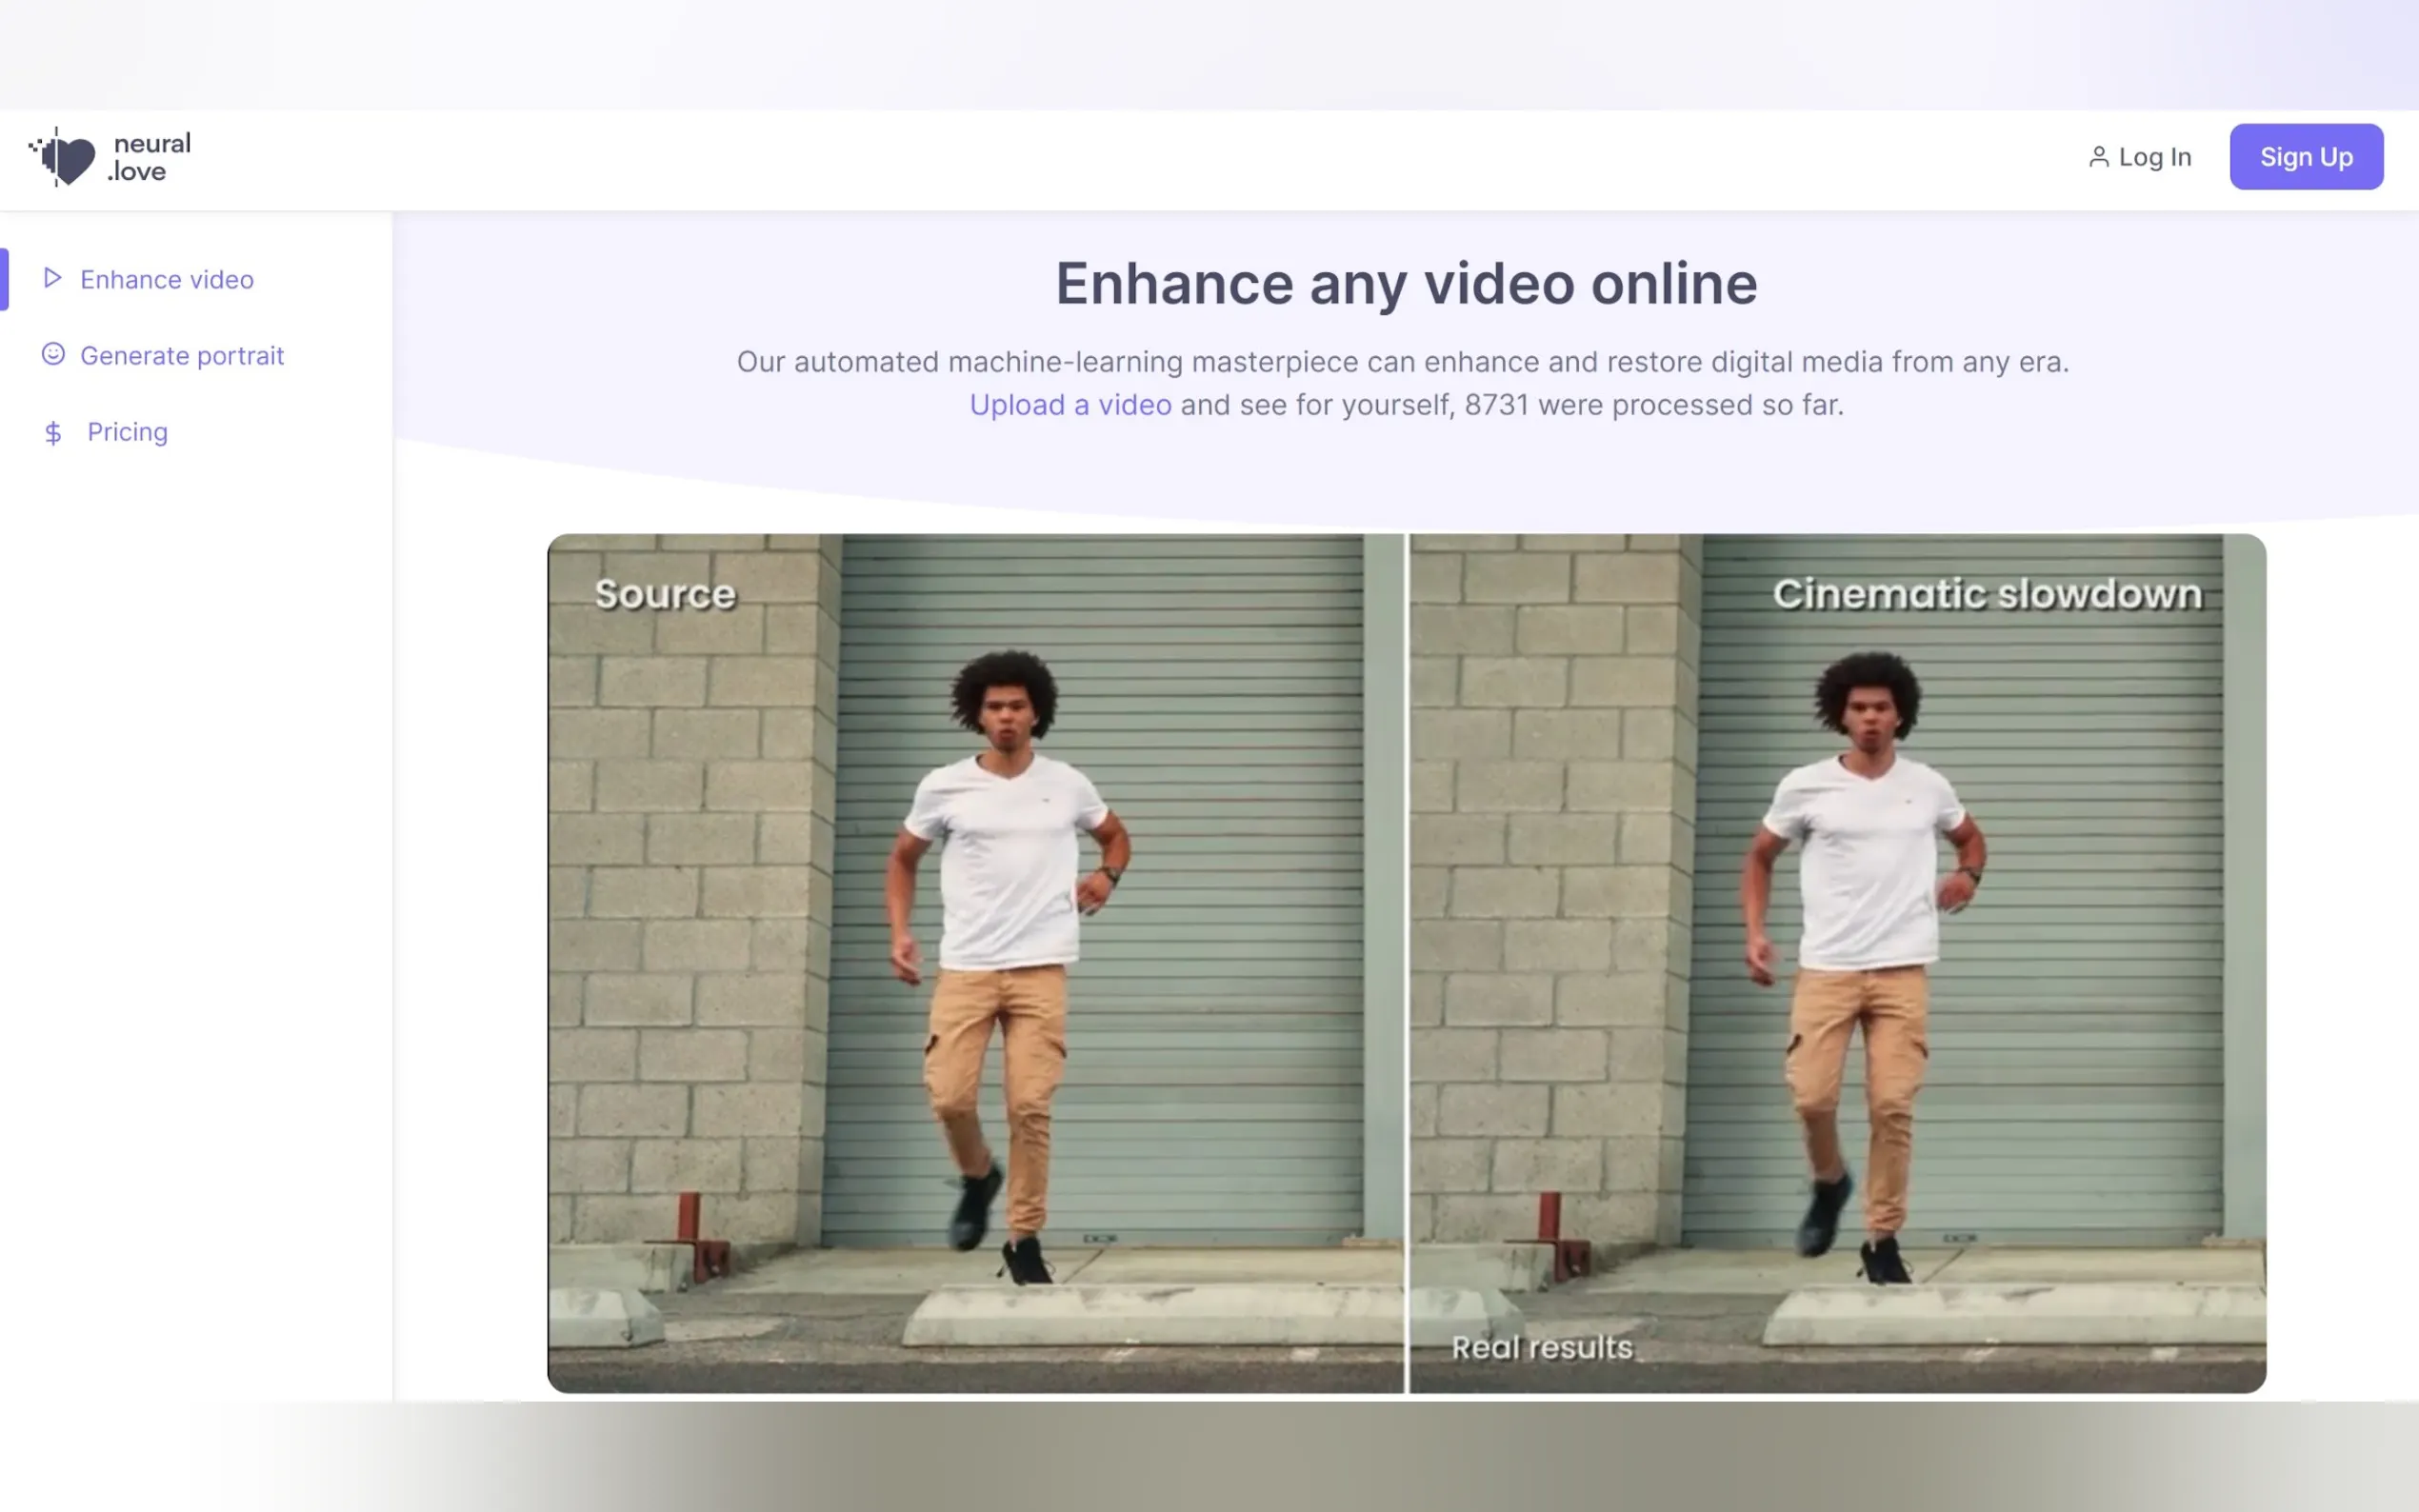Click the 'Real results' caption on video

[x=1541, y=1347]
